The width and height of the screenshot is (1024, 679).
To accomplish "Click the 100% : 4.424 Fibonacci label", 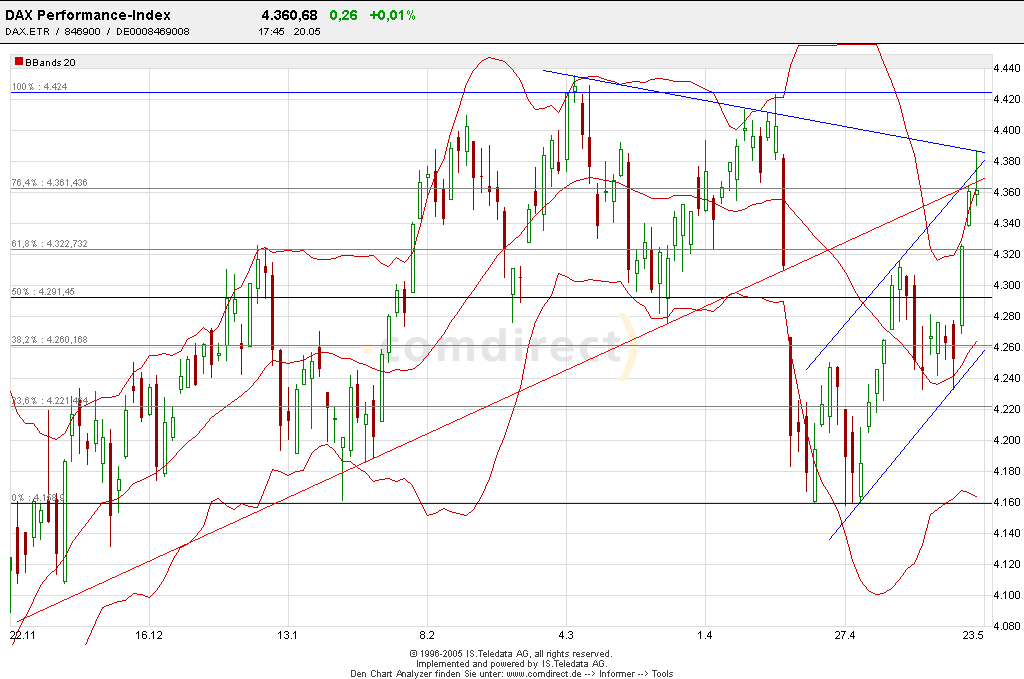I will tap(39, 86).
